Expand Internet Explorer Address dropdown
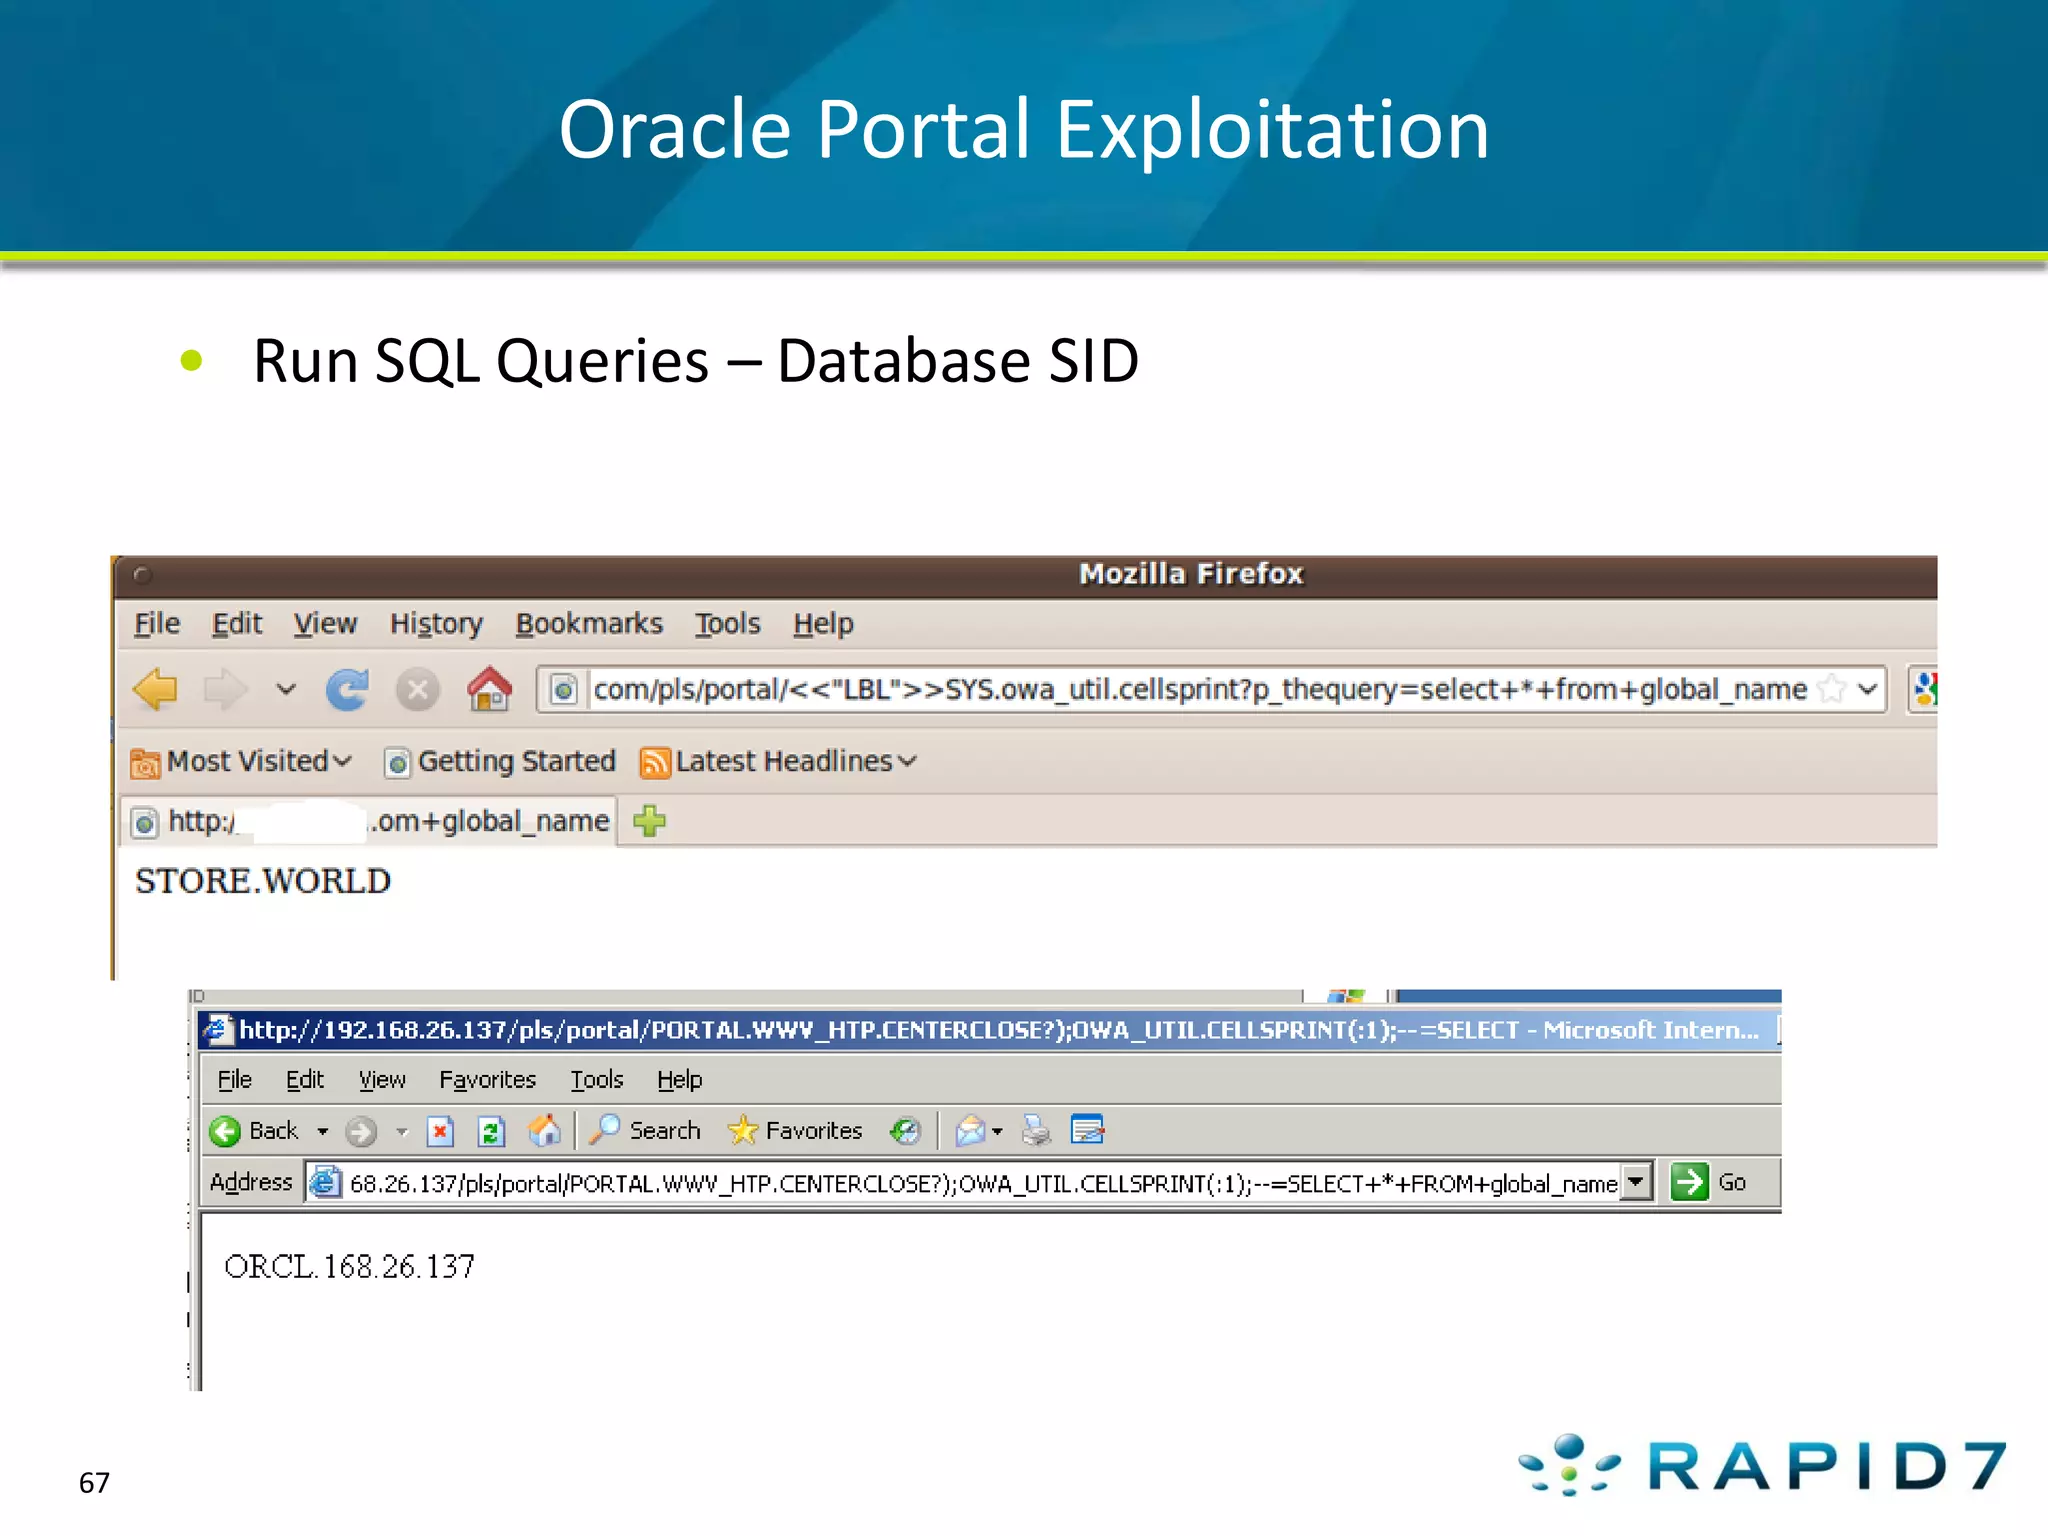The height and width of the screenshot is (1536, 2048). point(1637,1183)
